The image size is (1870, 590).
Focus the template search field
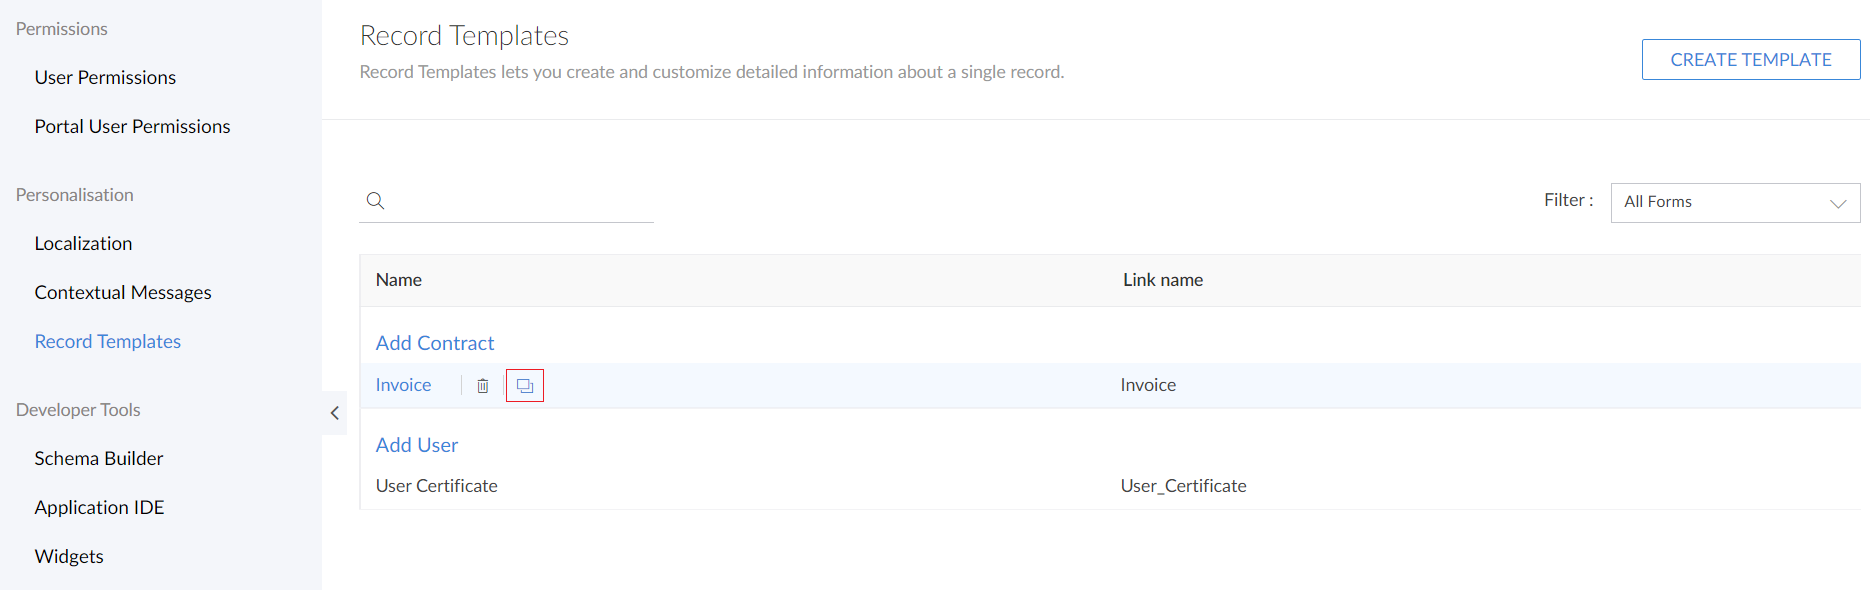tap(520, 201)
